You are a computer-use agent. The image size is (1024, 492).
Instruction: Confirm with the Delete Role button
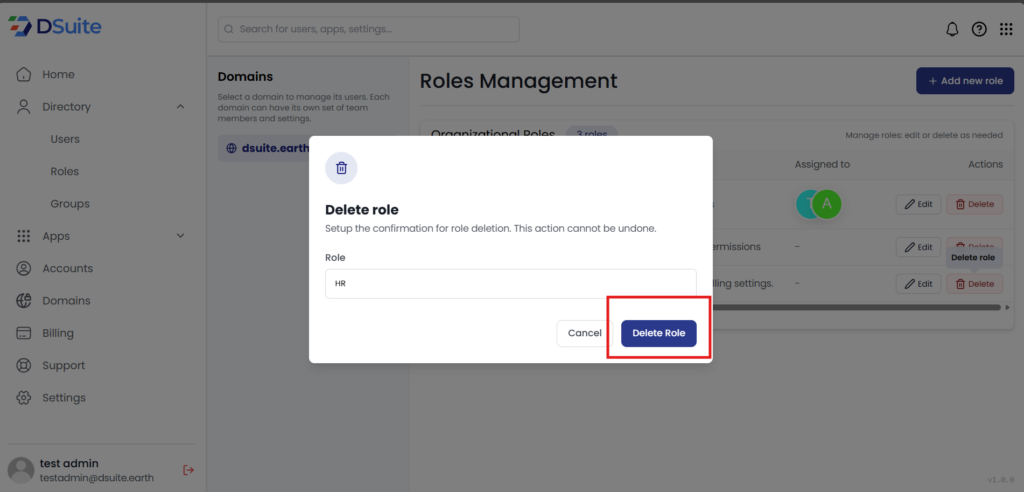point(658,333)
